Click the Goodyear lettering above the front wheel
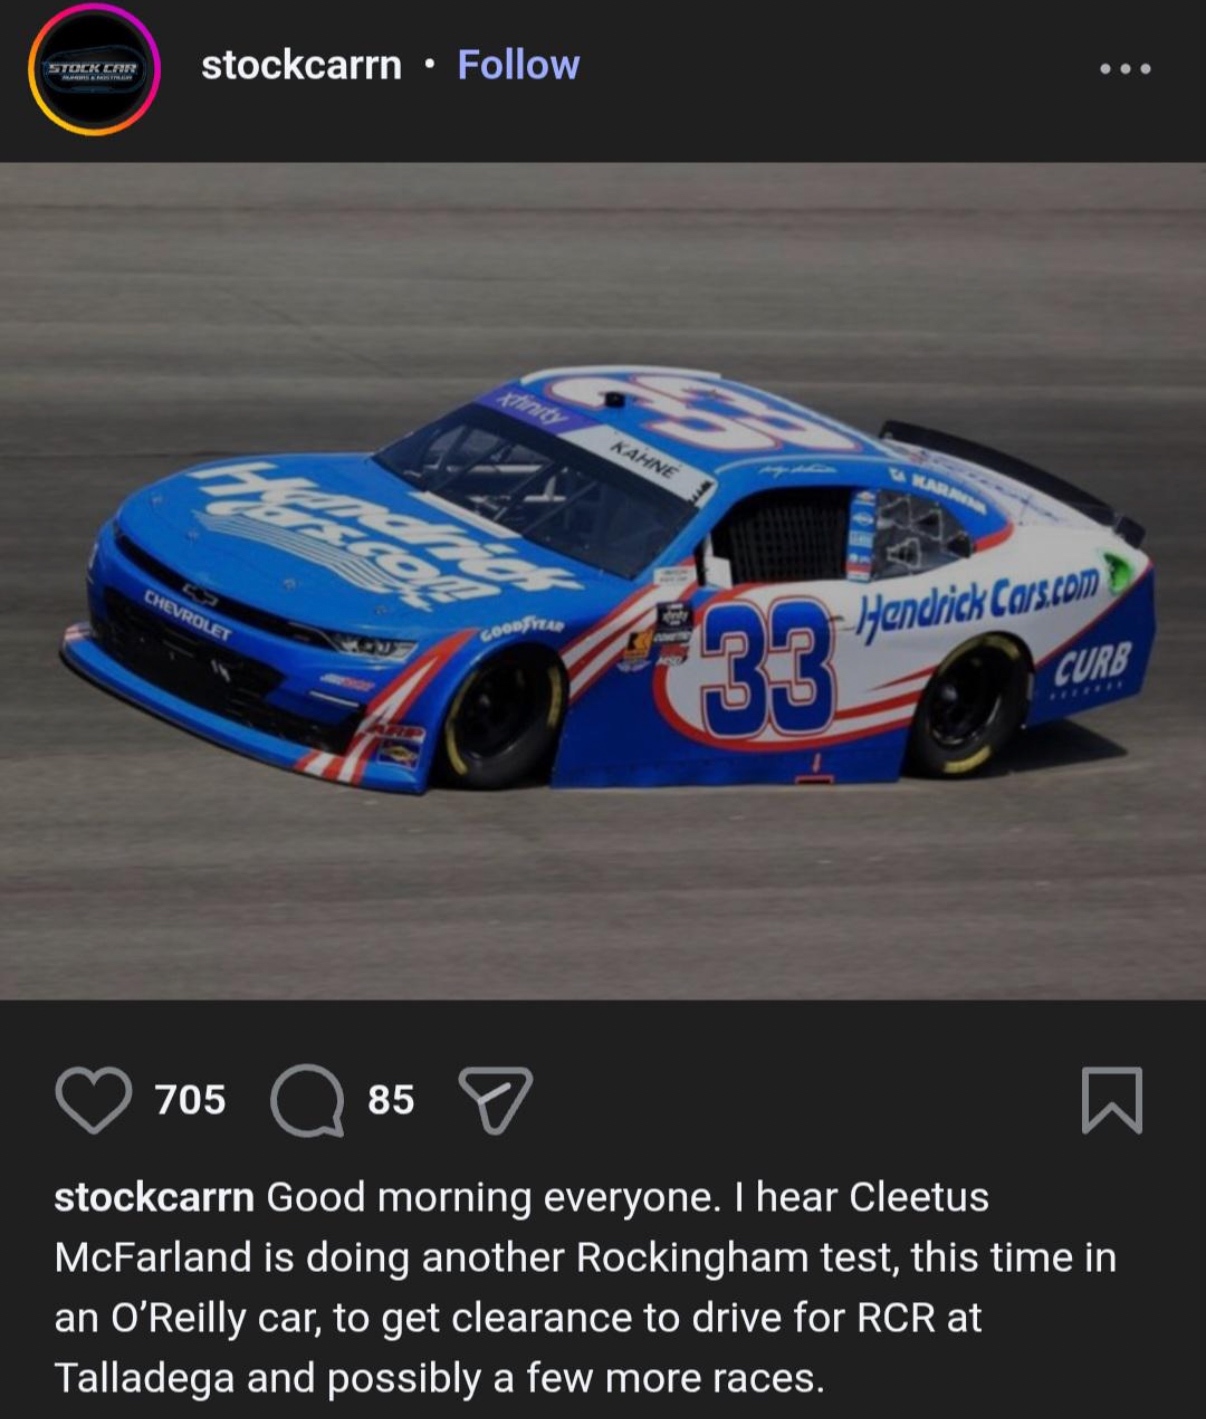This screenshot has height=1419, width=1206. 523,630
